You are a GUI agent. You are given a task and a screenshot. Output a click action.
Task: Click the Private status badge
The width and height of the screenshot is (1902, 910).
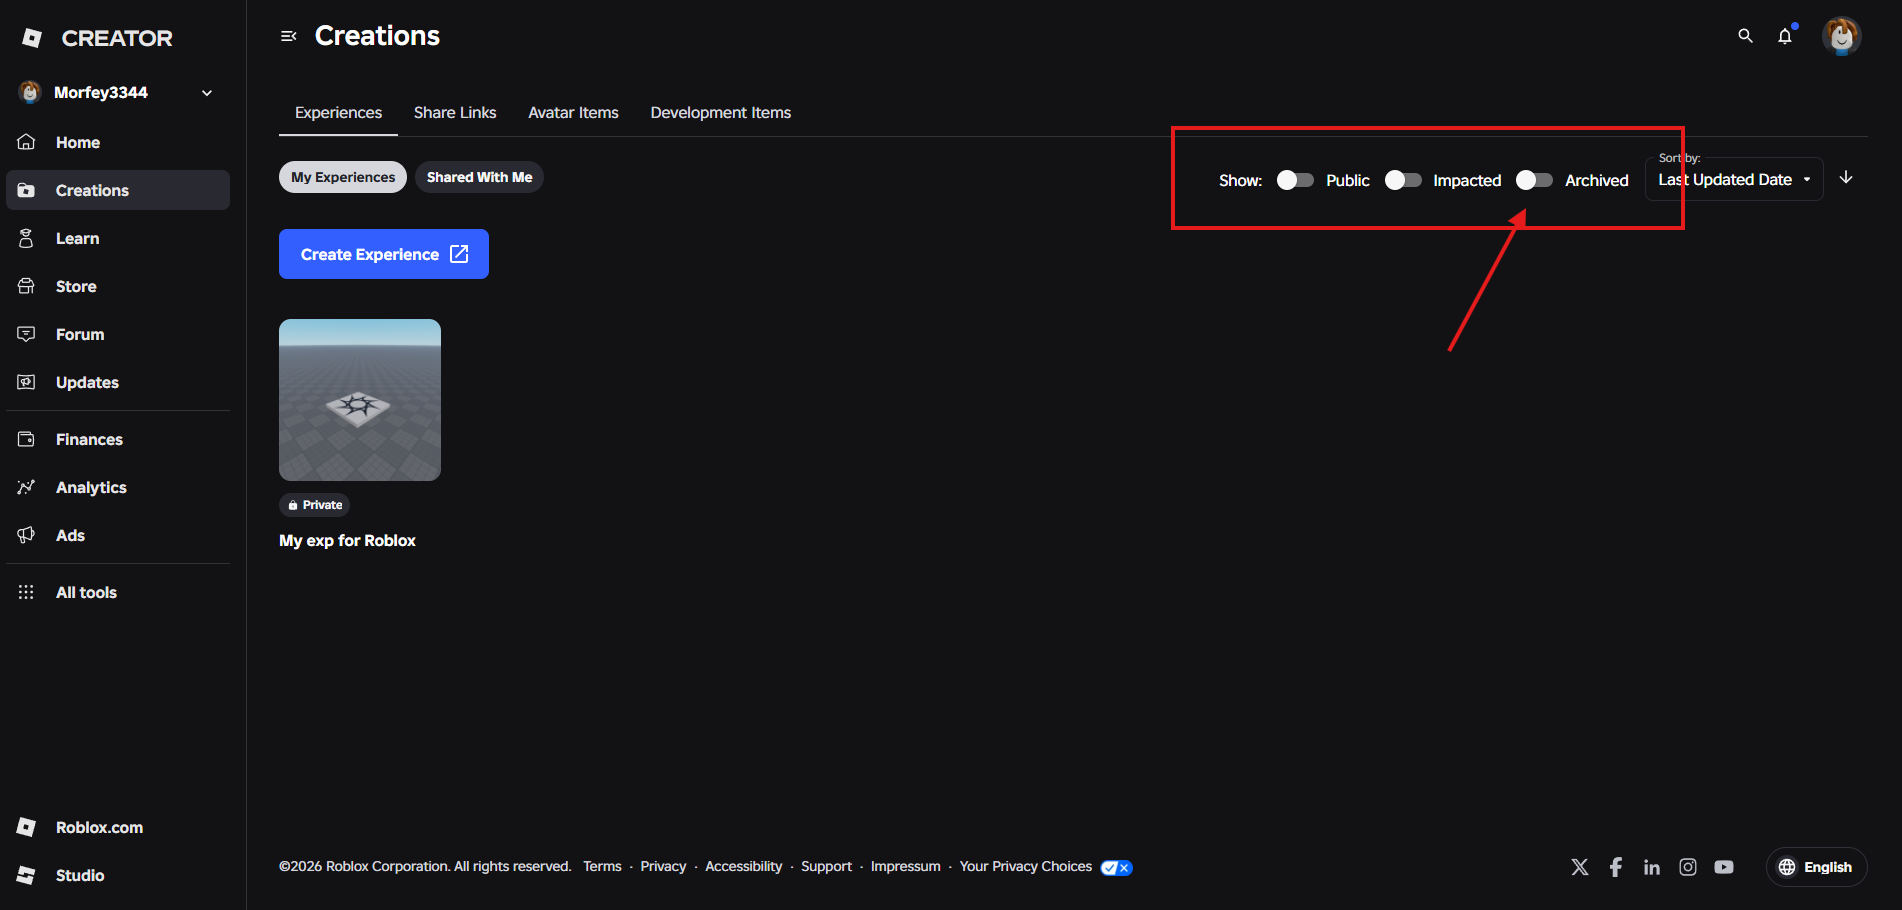(x=314, y=505)
